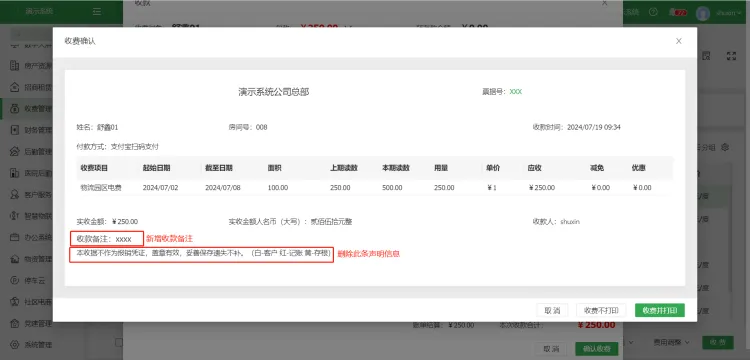Click the 2024/07/08 end date cell
Viewport: 750px width, 360px height.
click(223, 188)
